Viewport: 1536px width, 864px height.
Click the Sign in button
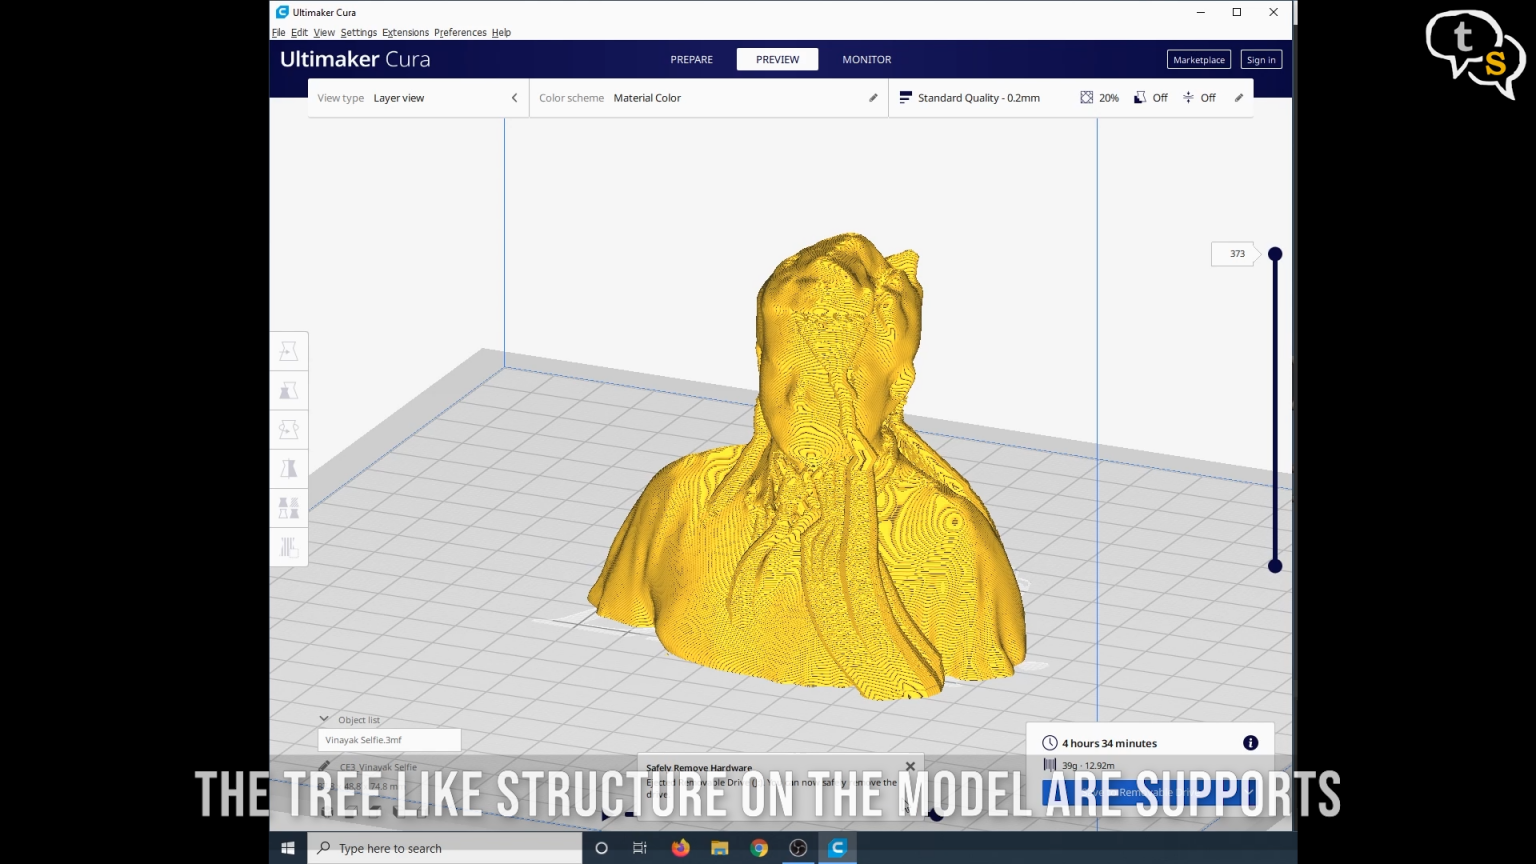point(1260,59)
